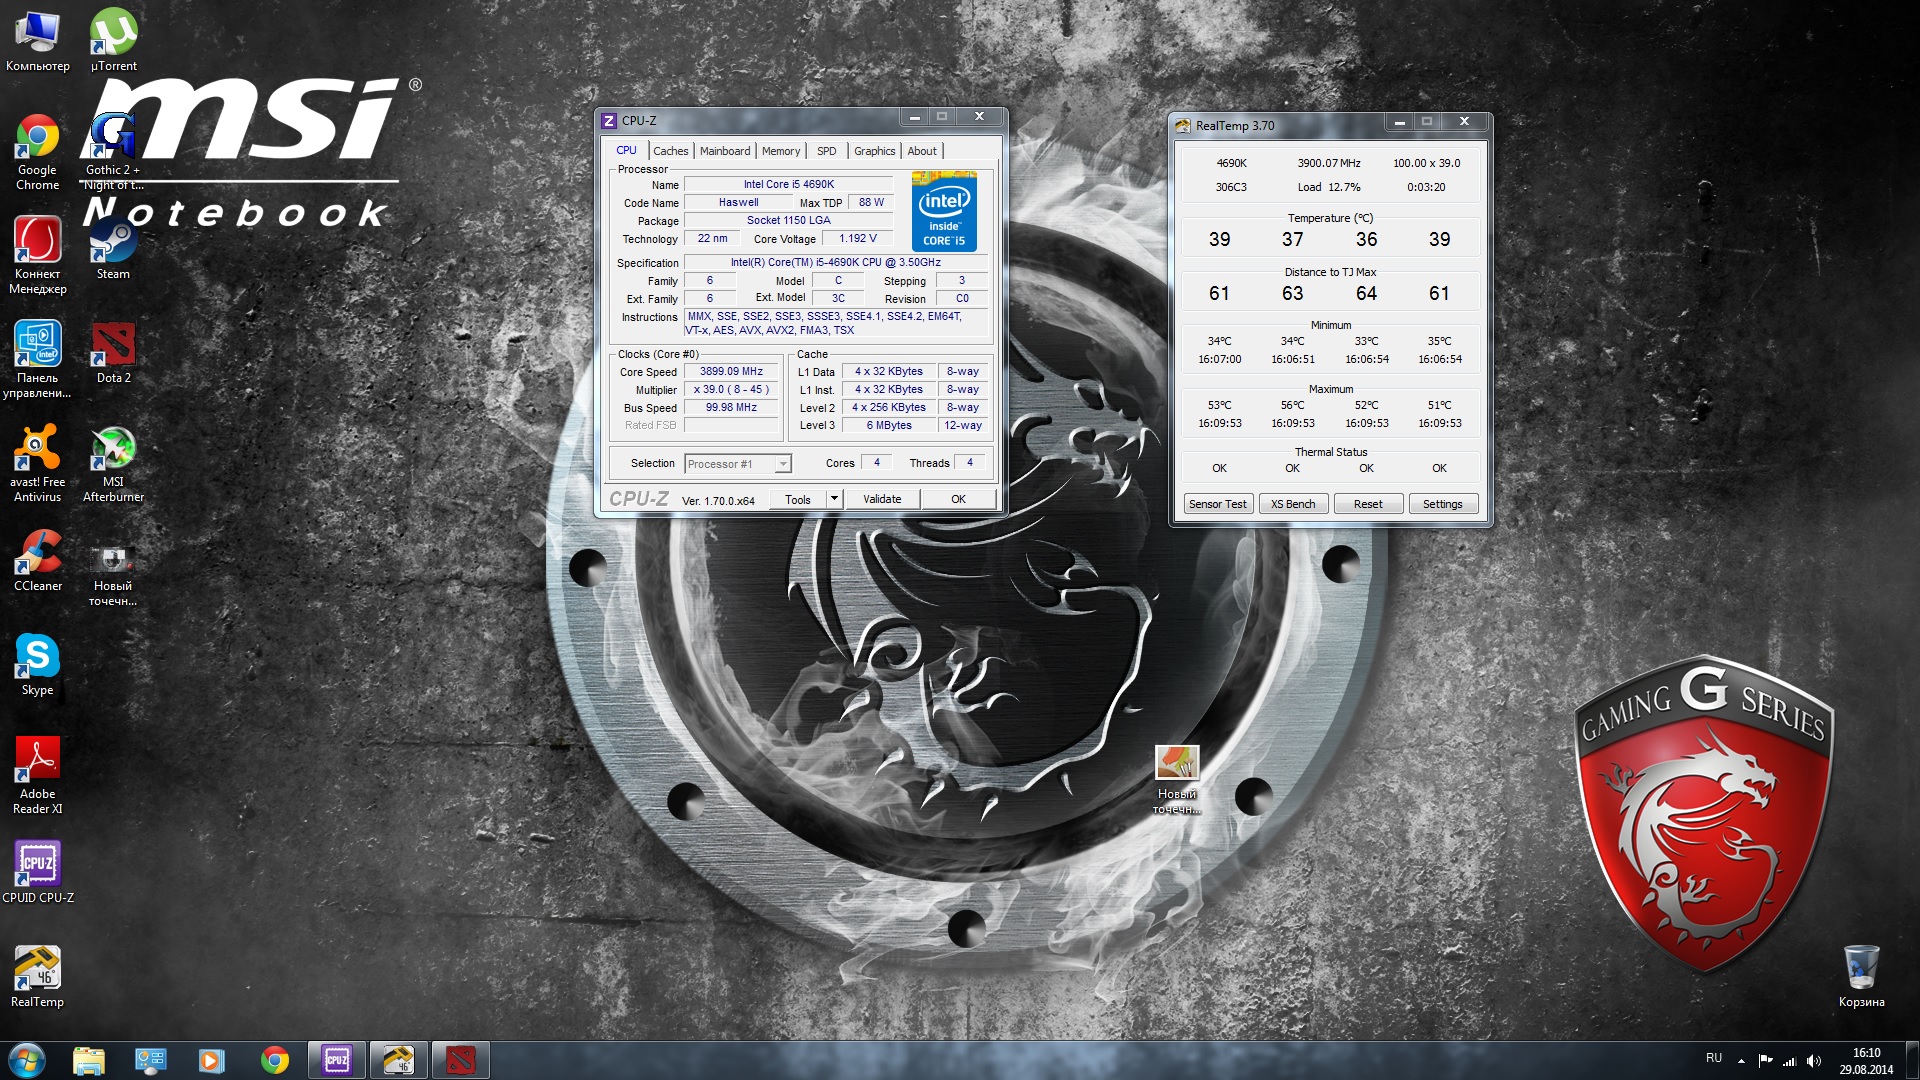Viewport: 1920px width, 1080px height.
Task: Click the Windows Start orb
Action: (26, 1060)
